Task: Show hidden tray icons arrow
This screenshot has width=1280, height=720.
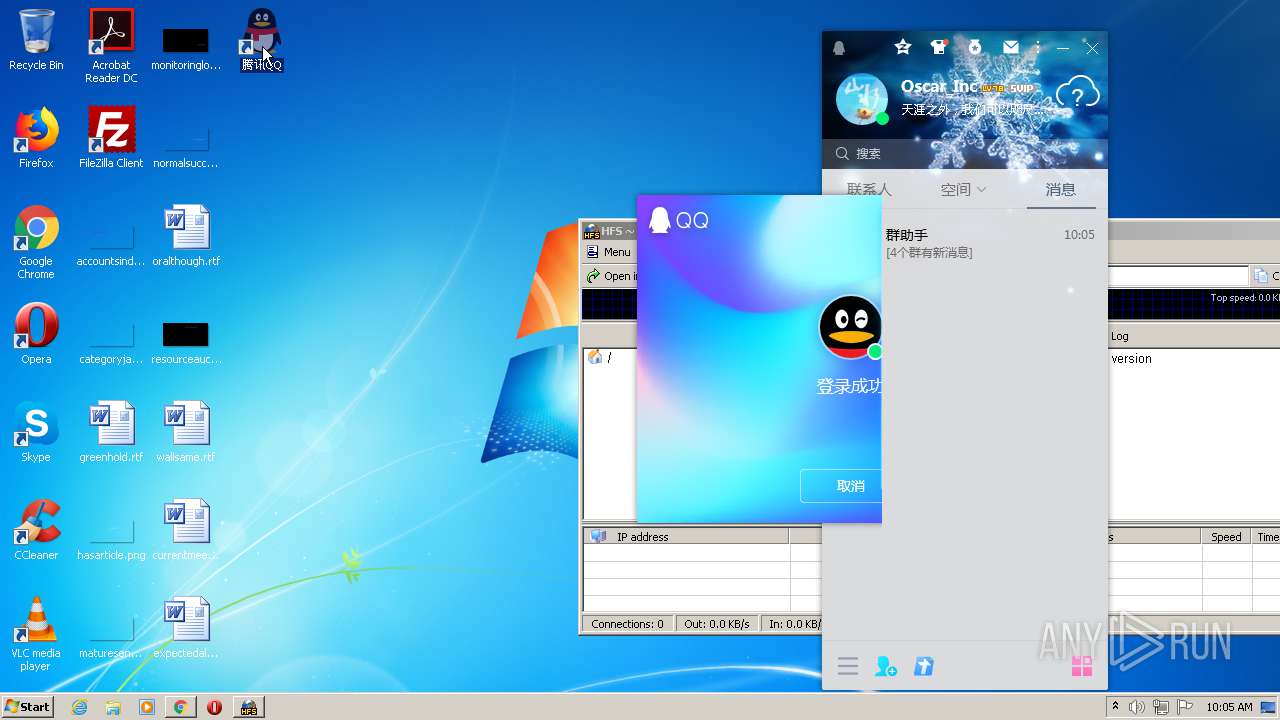Action: click(1116, 707)
